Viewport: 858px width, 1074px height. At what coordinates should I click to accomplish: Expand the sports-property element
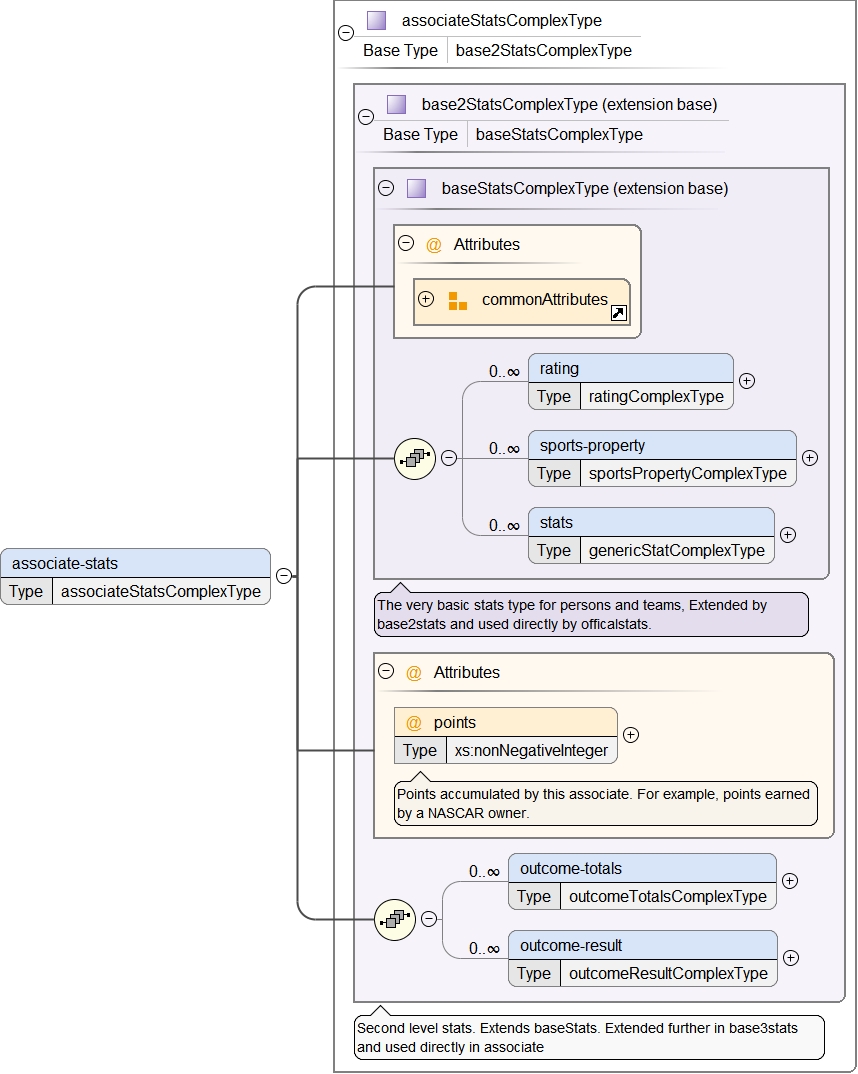810,458
